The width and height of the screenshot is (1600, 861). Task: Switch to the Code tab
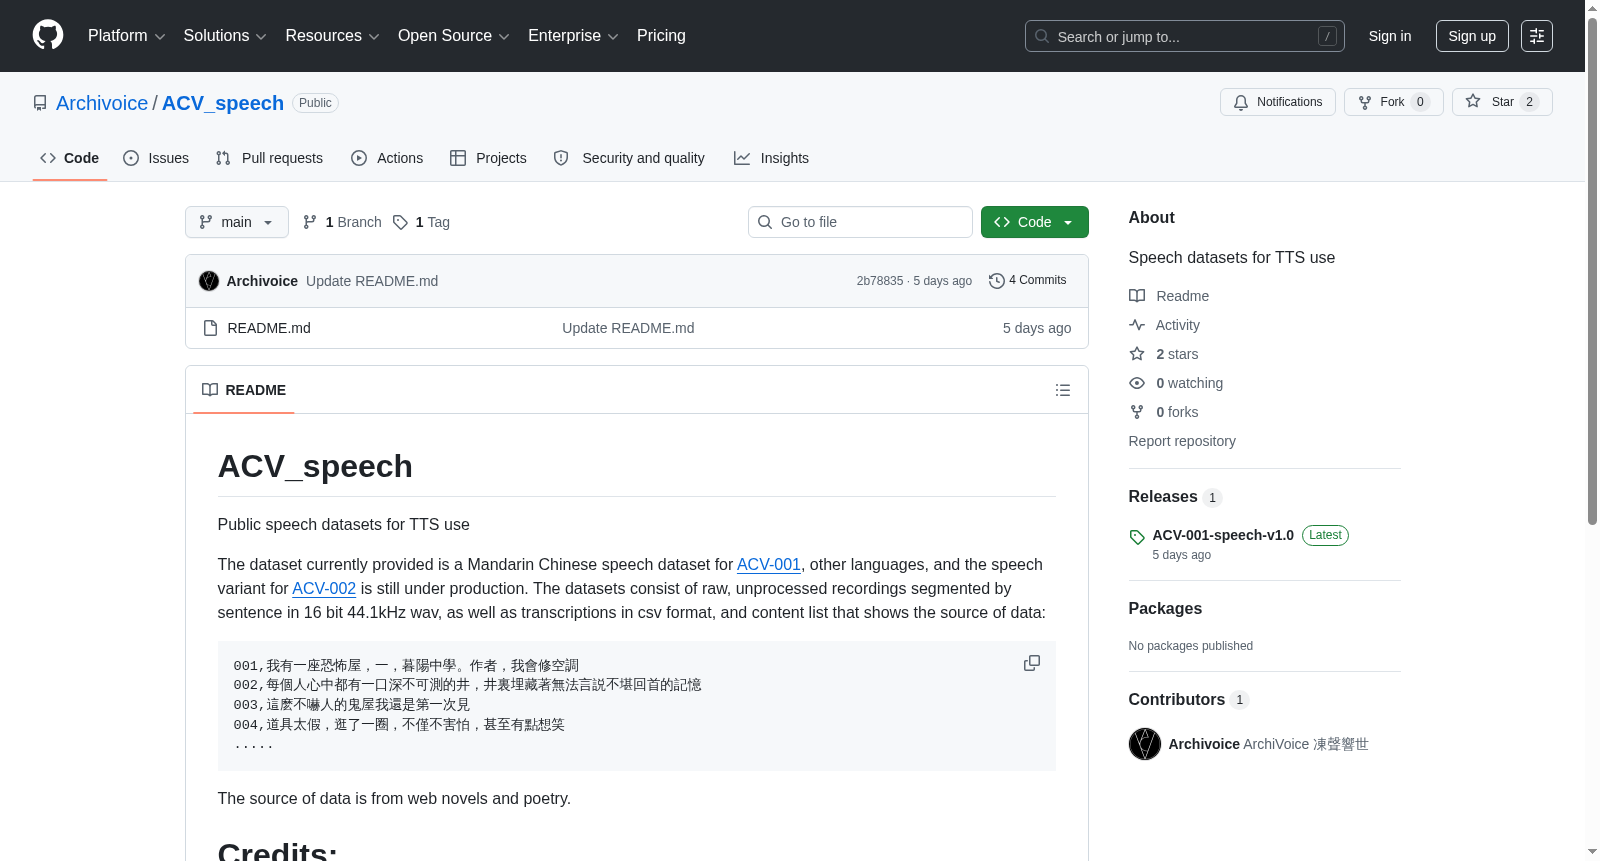pyautogui.click(x=70, y=158)
